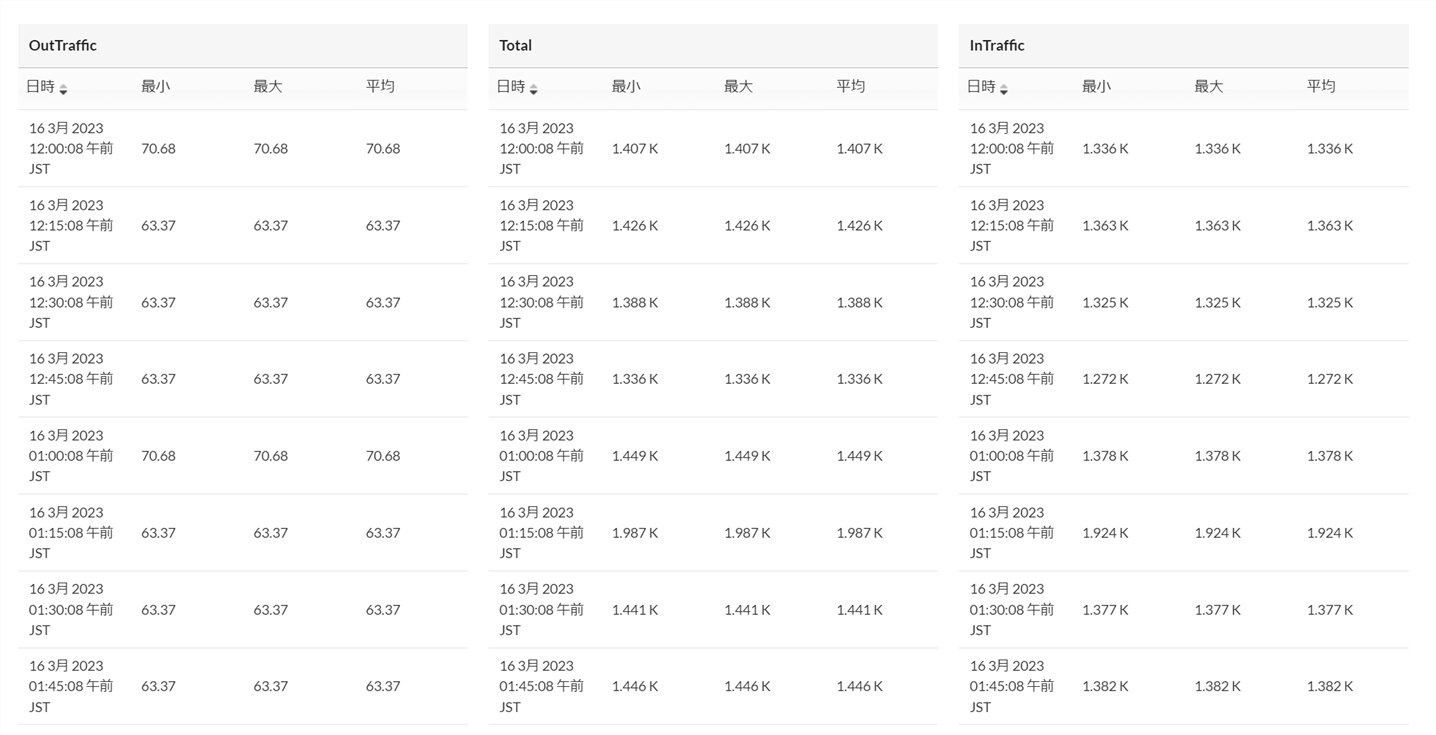Toggle the Total table 日時 sort arrows
The width and height of the screenshot is (1436, 735).
click(533, 89)
